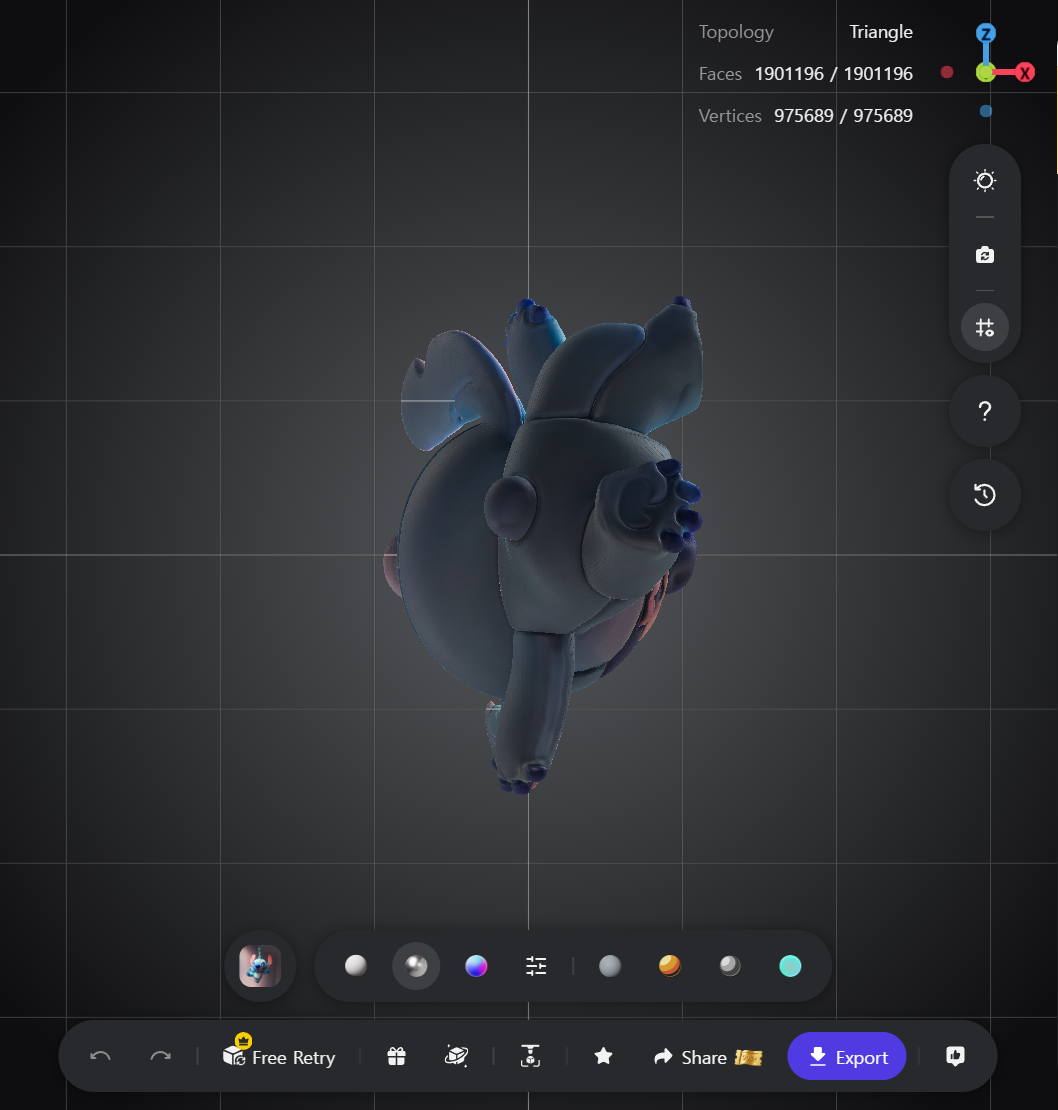Select the white clay material sphere

pyautogui.click(x=355, y=966)
